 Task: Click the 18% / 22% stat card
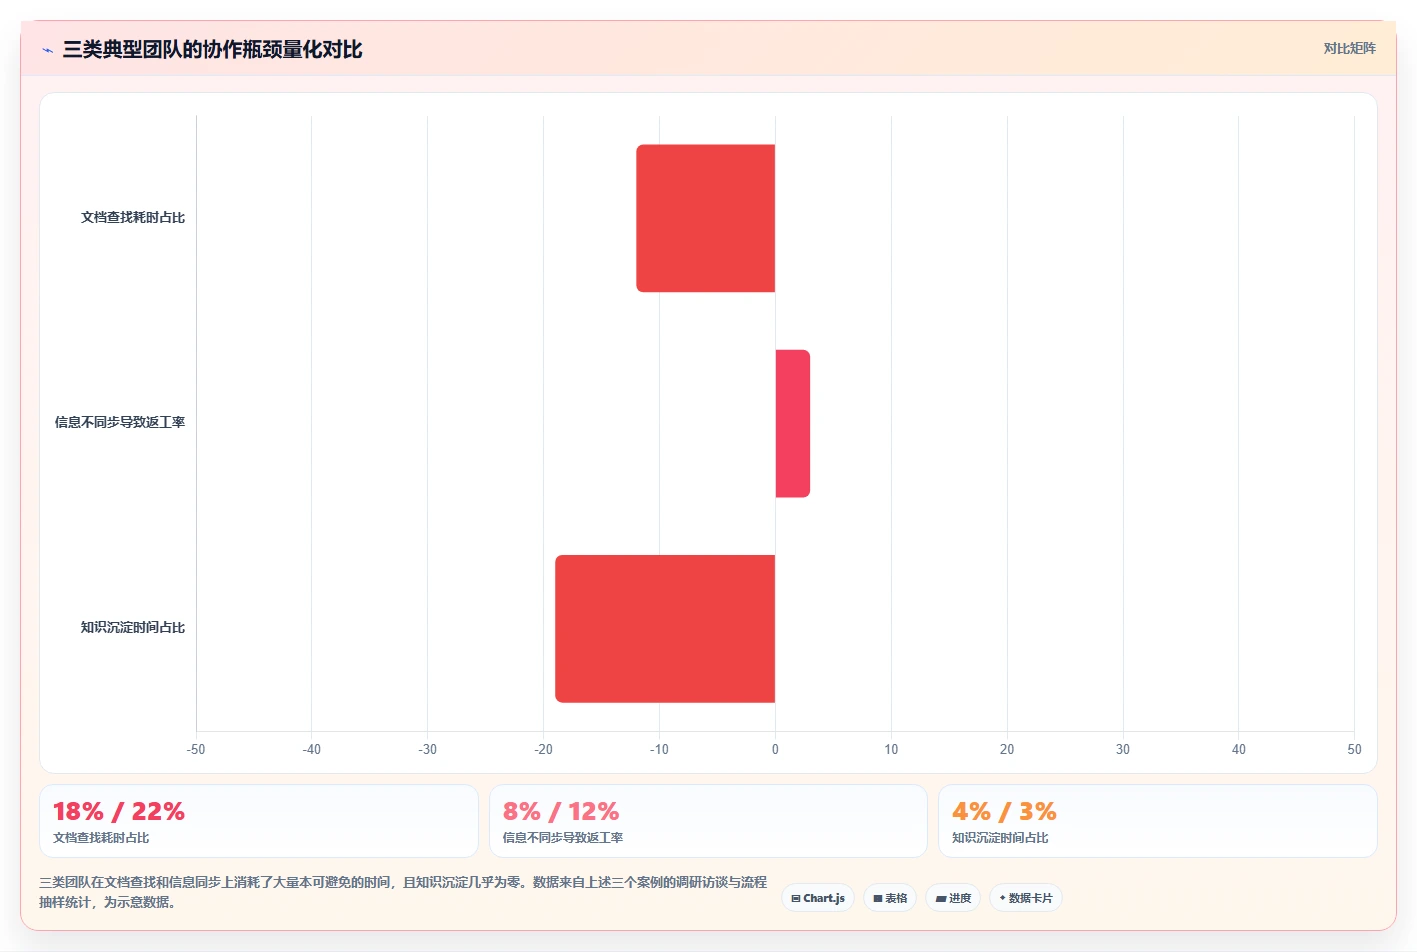tap(258, 821)
